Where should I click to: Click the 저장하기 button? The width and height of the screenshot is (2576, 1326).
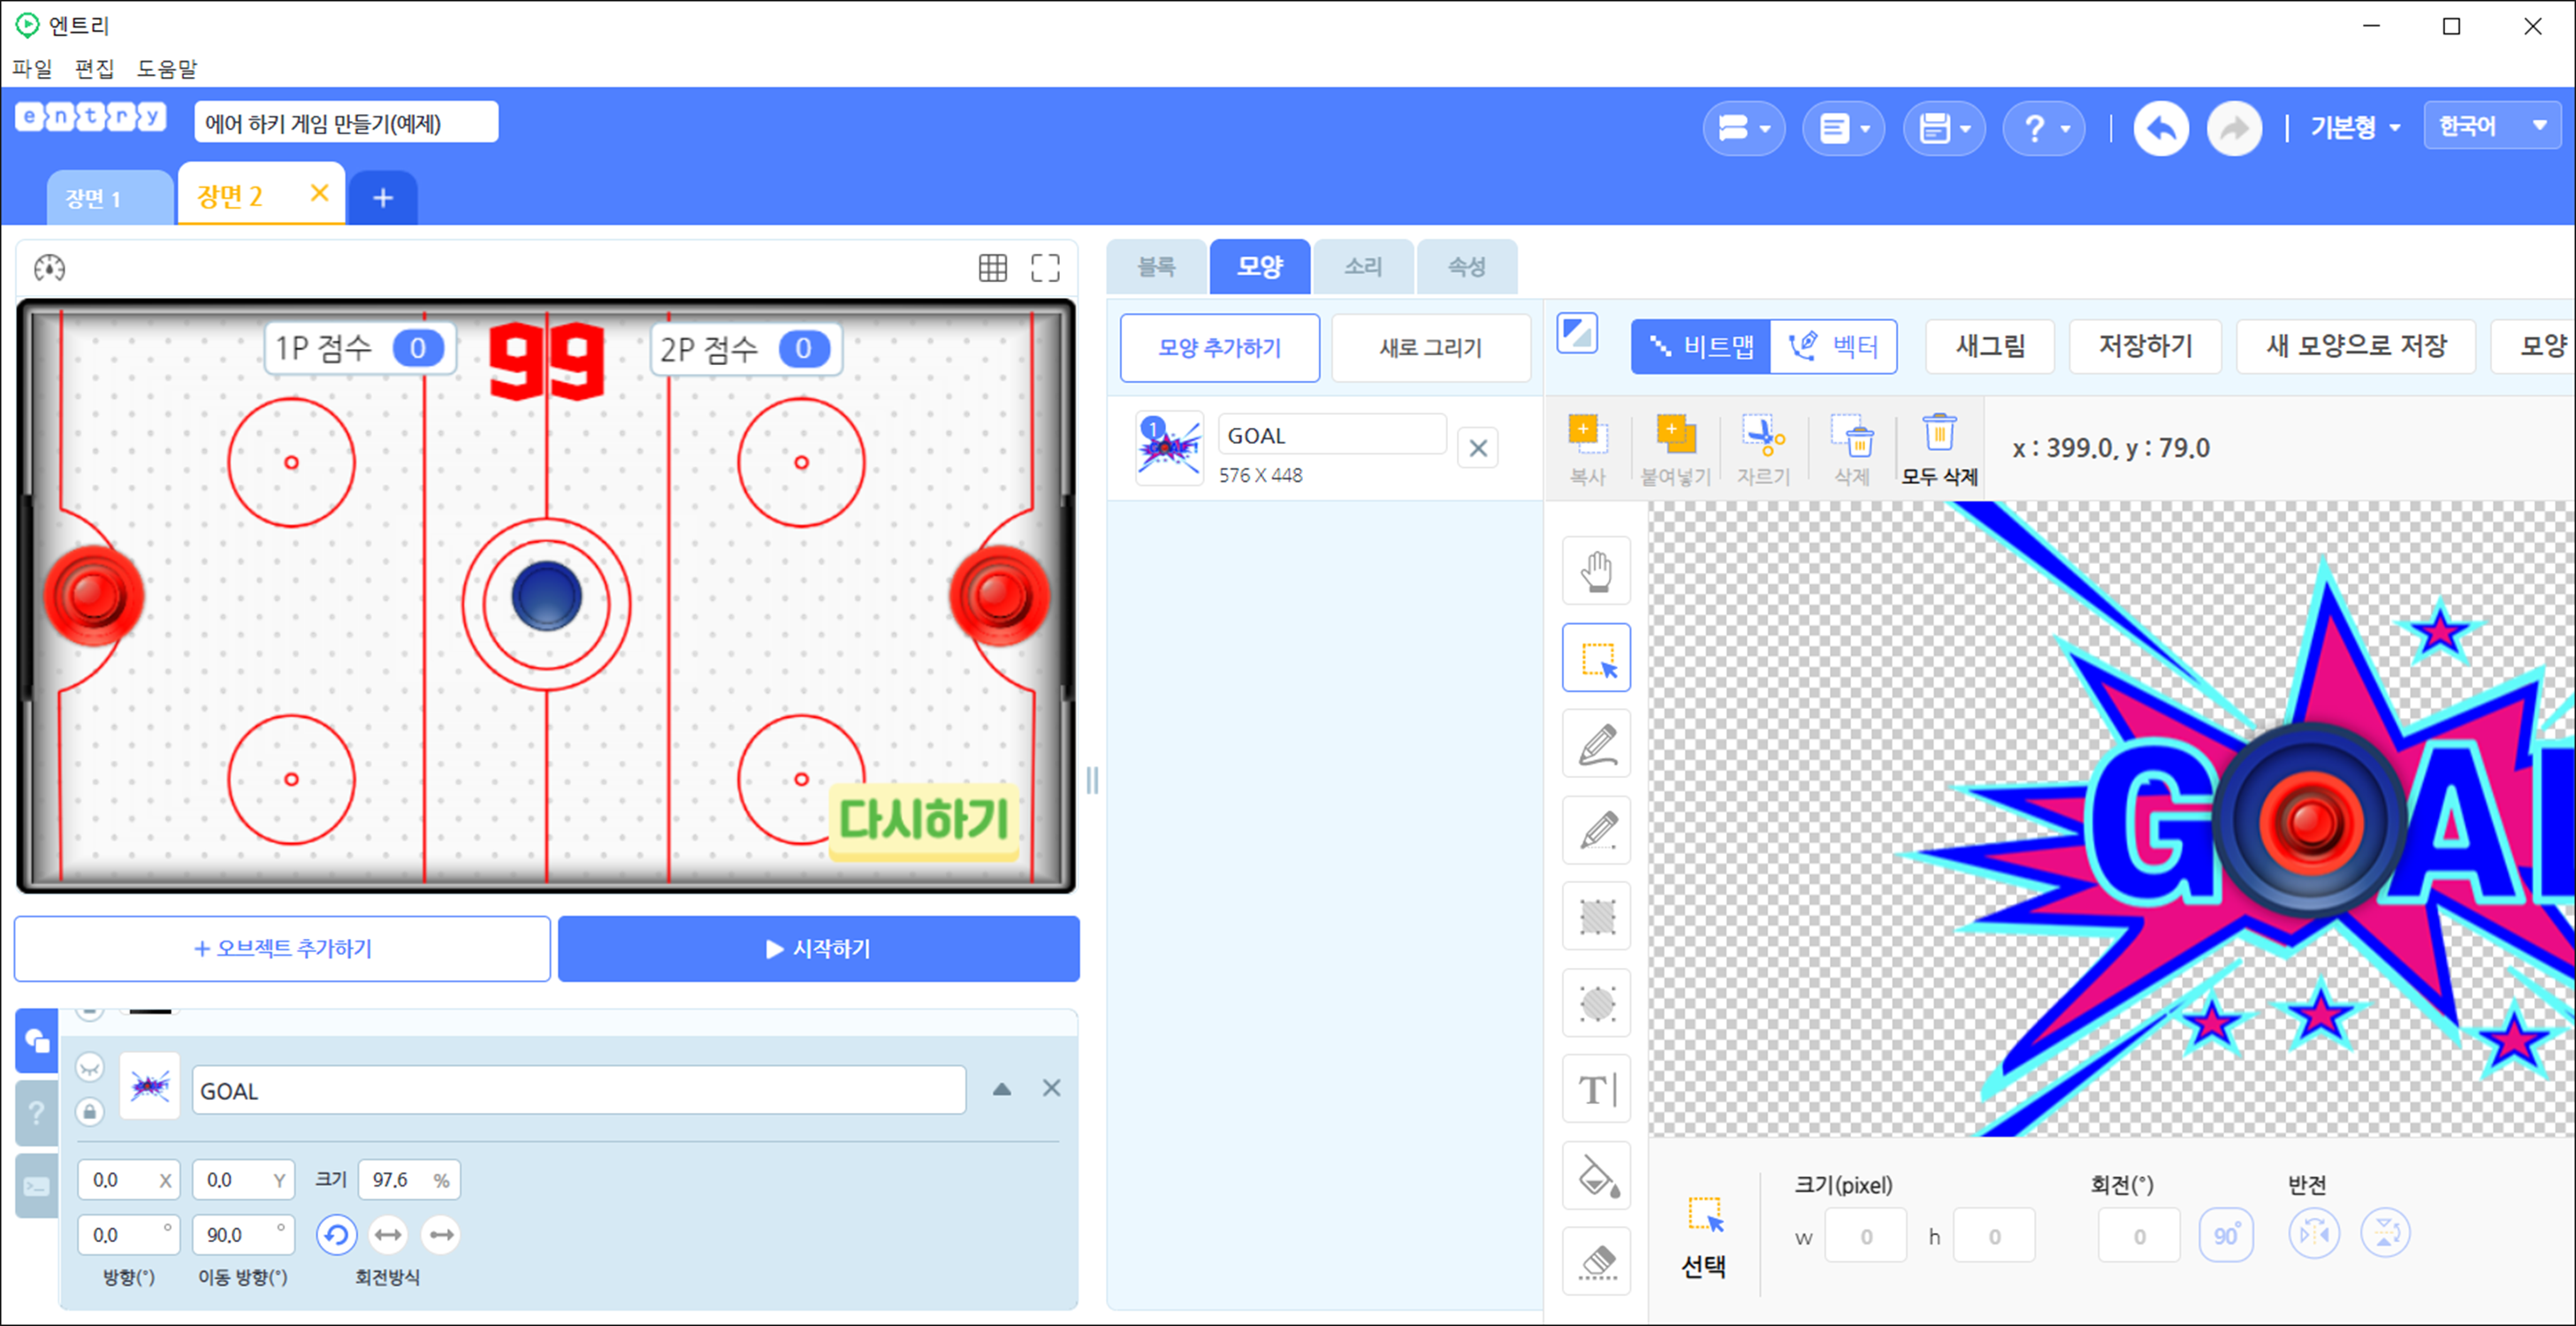[2145, 347]
